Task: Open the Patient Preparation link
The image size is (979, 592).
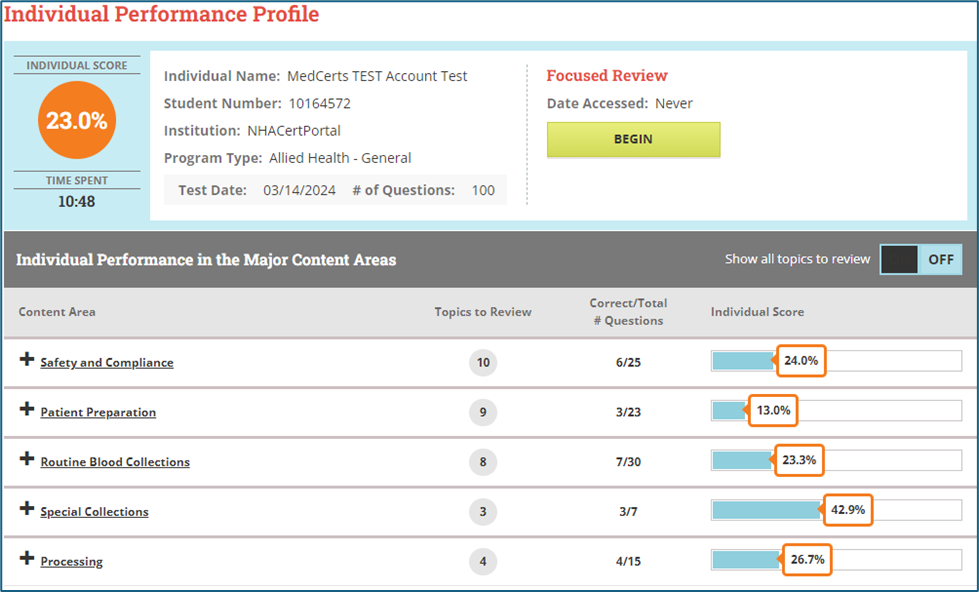Action: click(98, 412)
